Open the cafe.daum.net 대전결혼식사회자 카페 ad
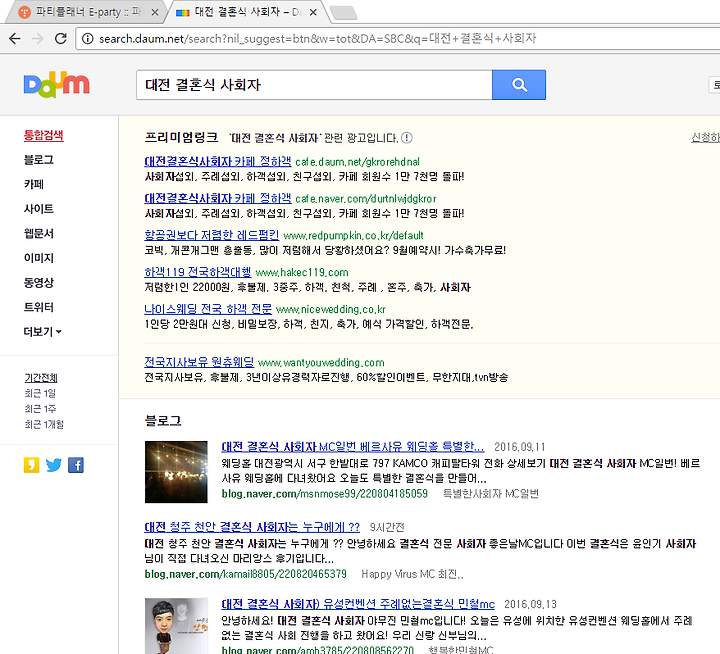The height and width of the screenshot is (654, 720). tap(218, 162)
